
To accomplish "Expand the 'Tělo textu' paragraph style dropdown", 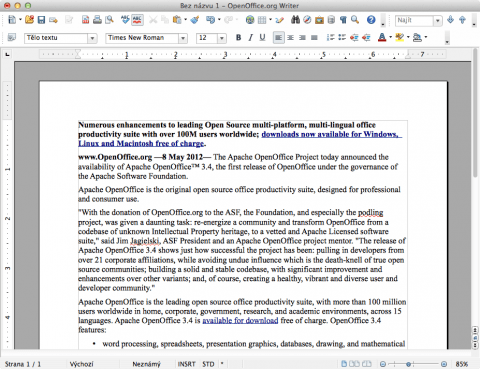I will (92, 38).
